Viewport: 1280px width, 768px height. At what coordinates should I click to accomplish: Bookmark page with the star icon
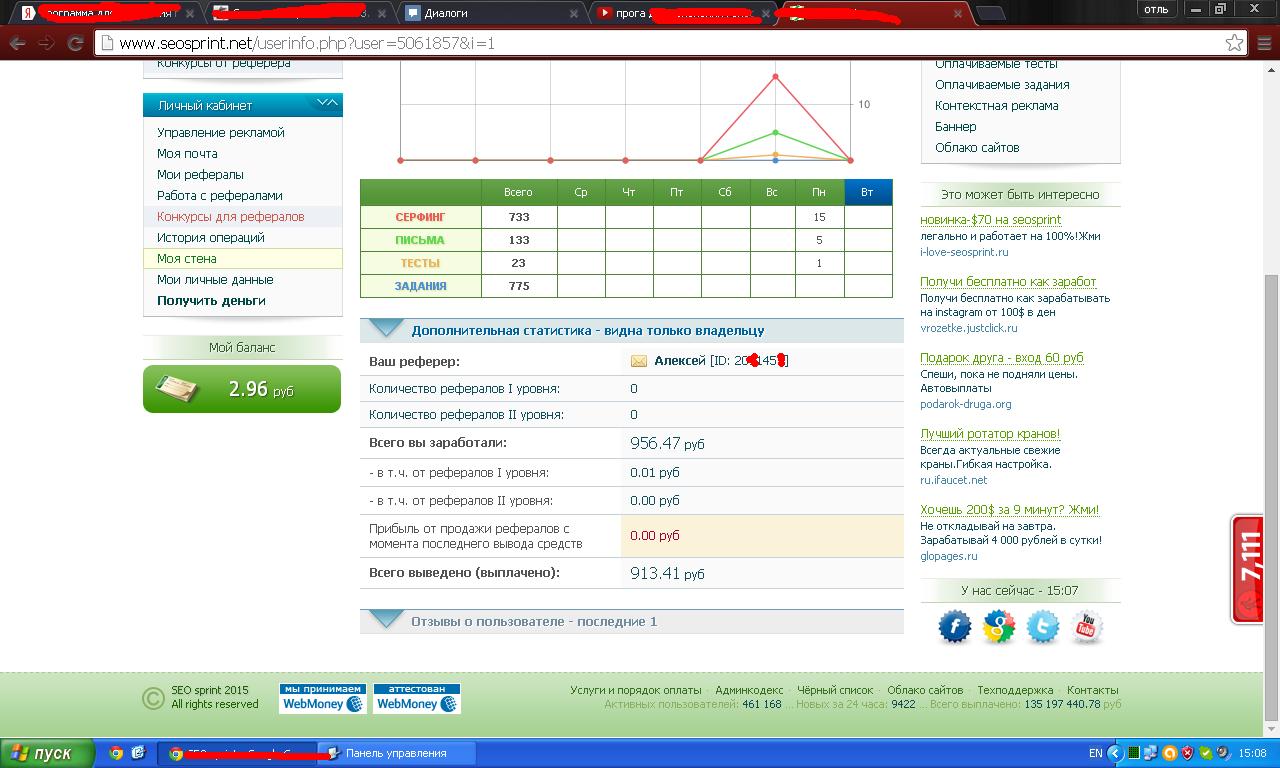pyautogui.click(x=1234, y=43)
